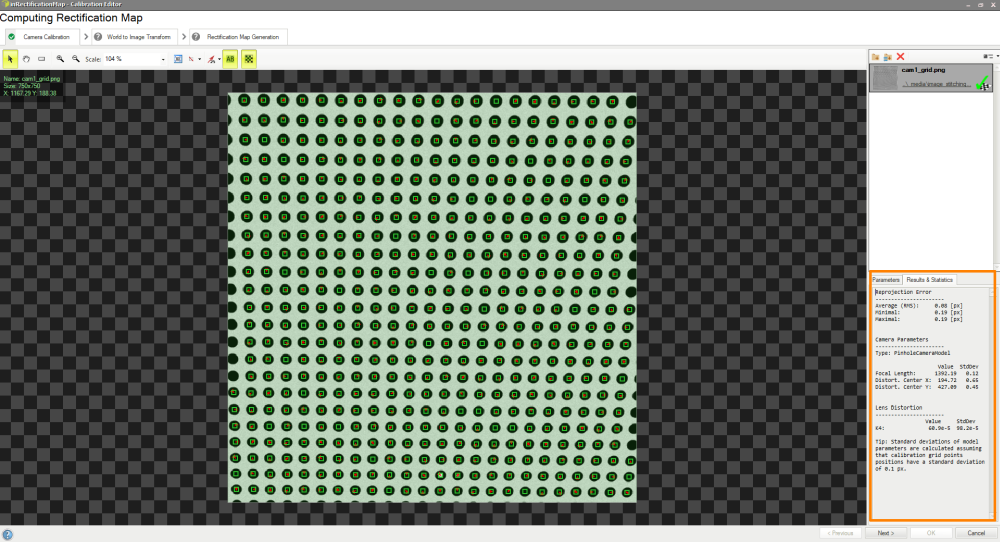Click the red line overlay icon
This screenshot has height=542, width=1000.
191,59
